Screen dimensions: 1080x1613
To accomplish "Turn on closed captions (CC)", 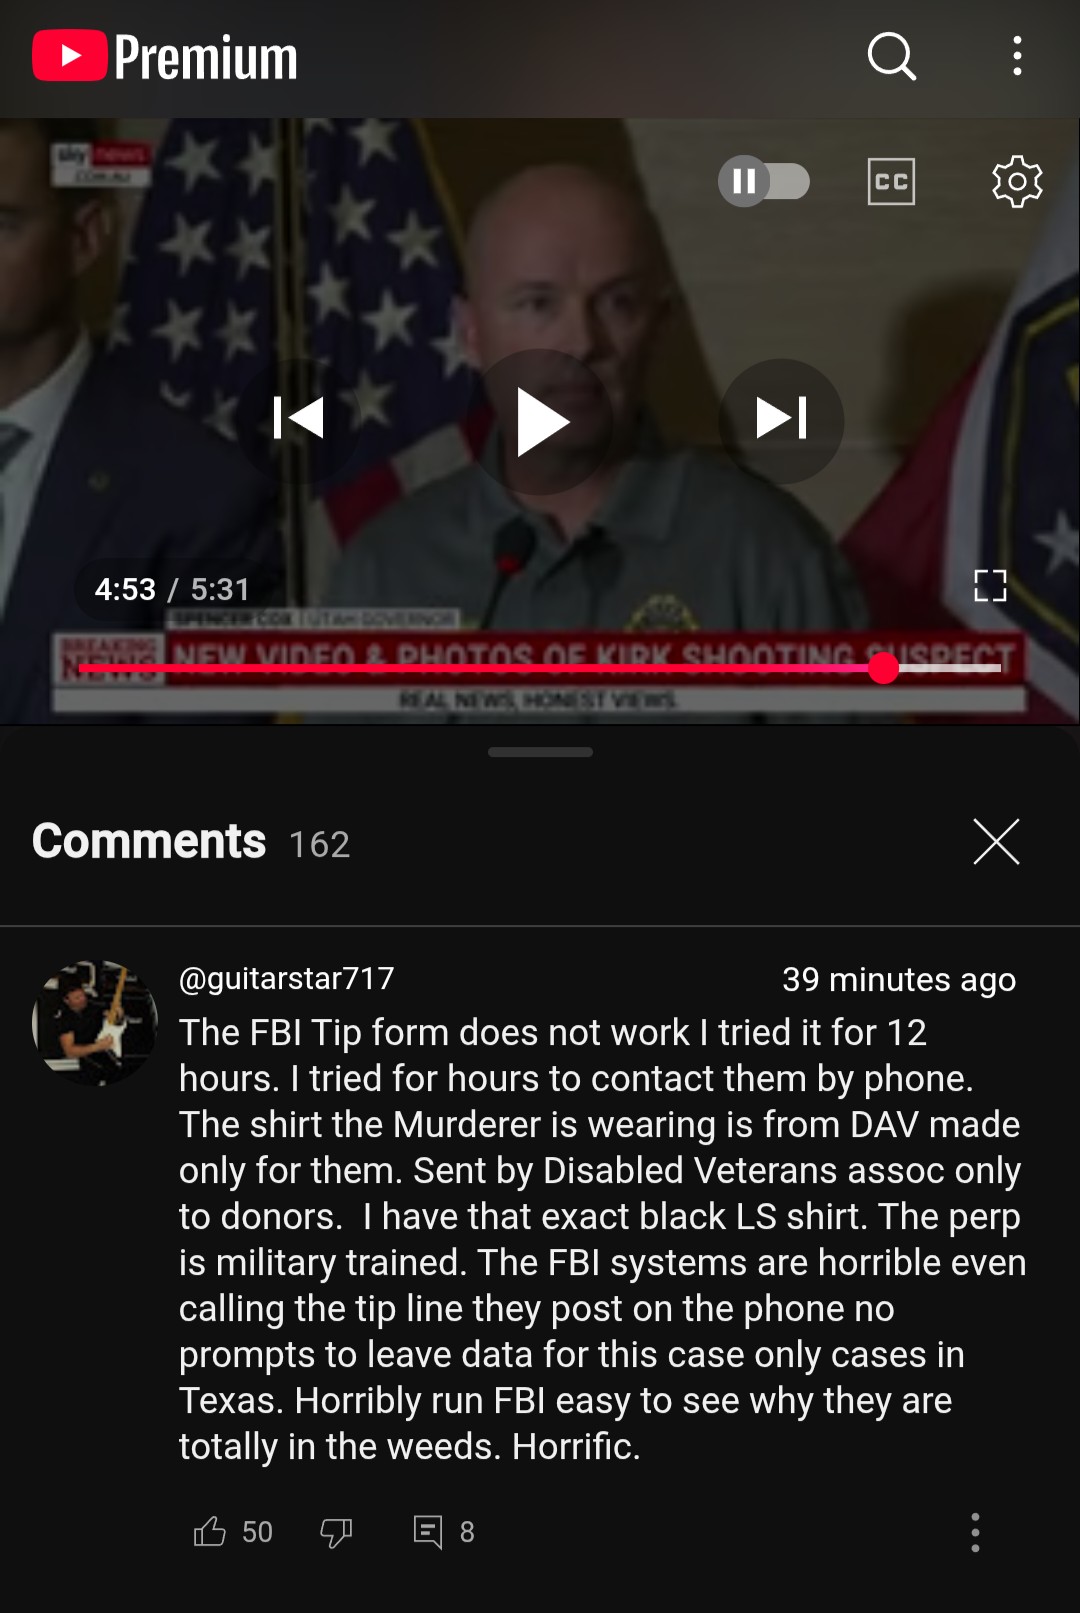I will click(x=891, y=181).
